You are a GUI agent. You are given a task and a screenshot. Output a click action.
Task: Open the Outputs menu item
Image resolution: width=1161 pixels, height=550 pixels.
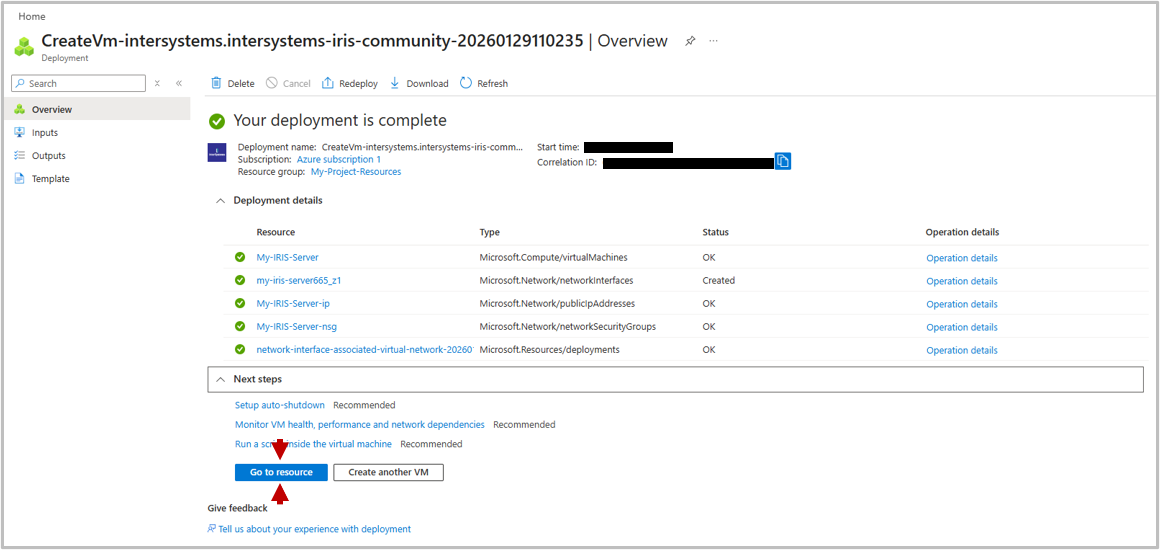(x=48, y=156)
